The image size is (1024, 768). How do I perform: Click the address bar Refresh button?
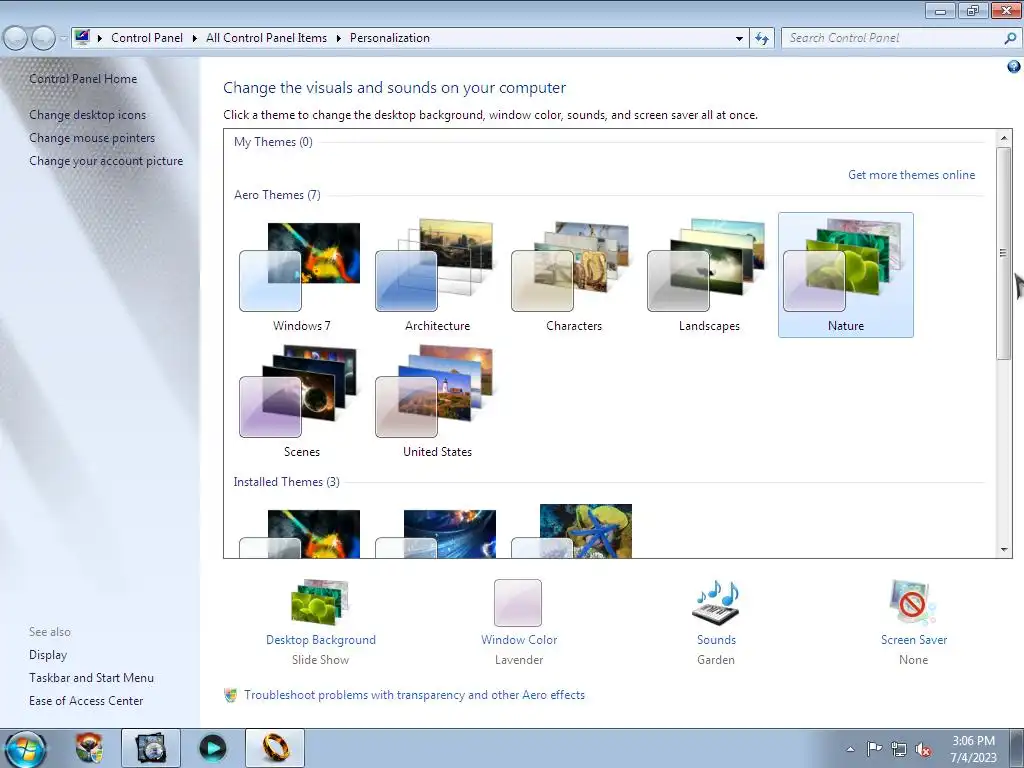762,39
